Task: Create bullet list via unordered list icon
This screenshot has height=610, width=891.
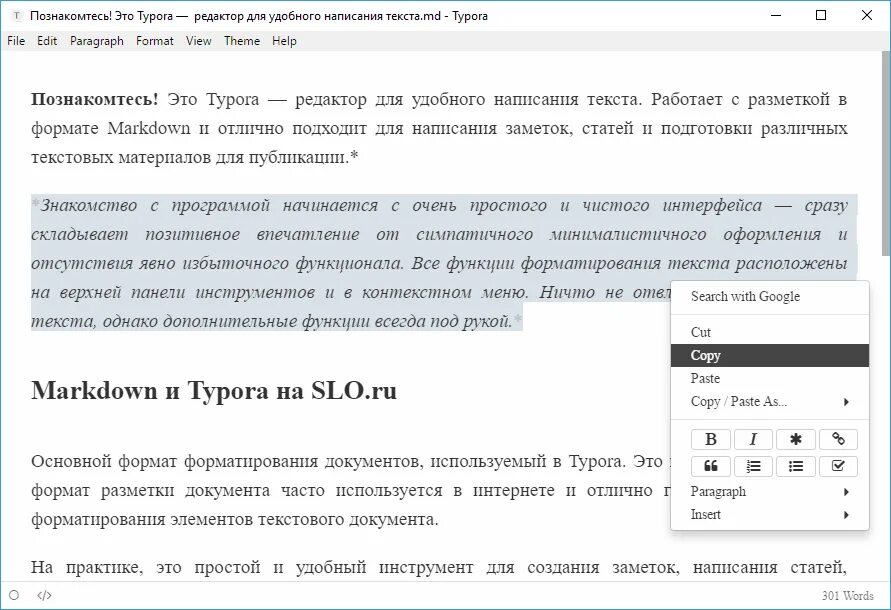Action: (796, 466)
